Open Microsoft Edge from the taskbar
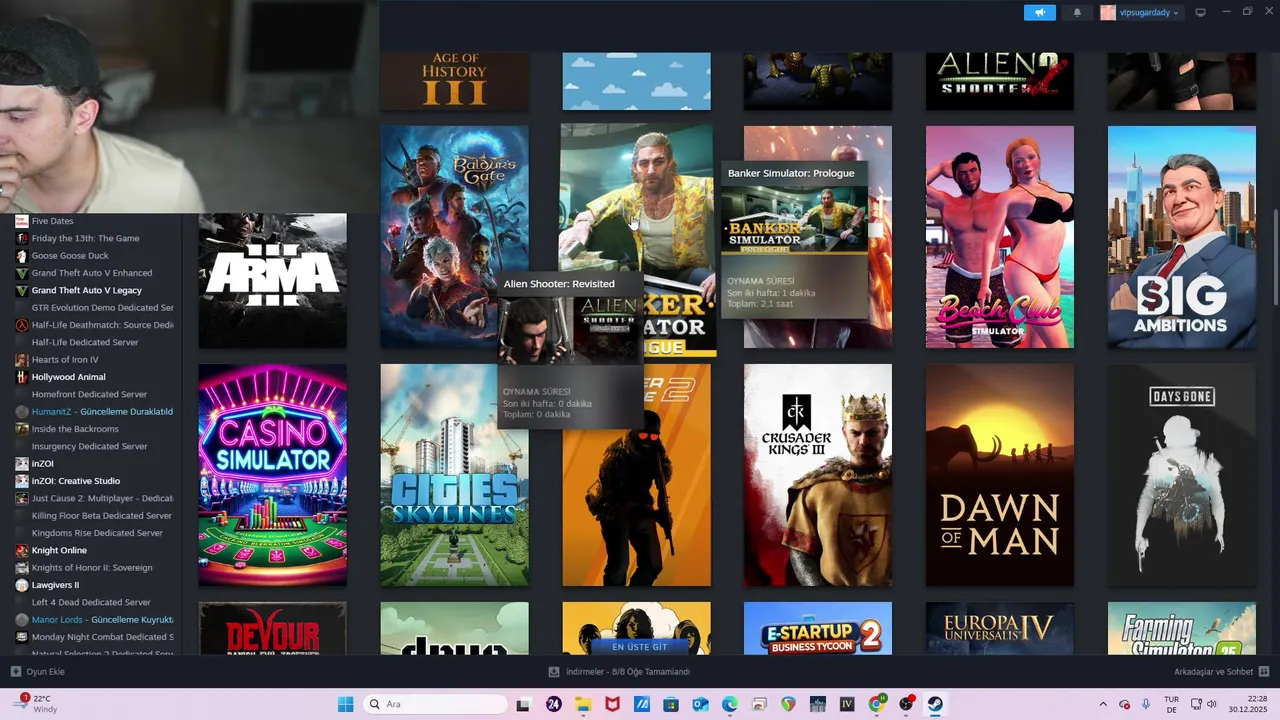This screenshot has width=1280, height=720. [730, 704]
